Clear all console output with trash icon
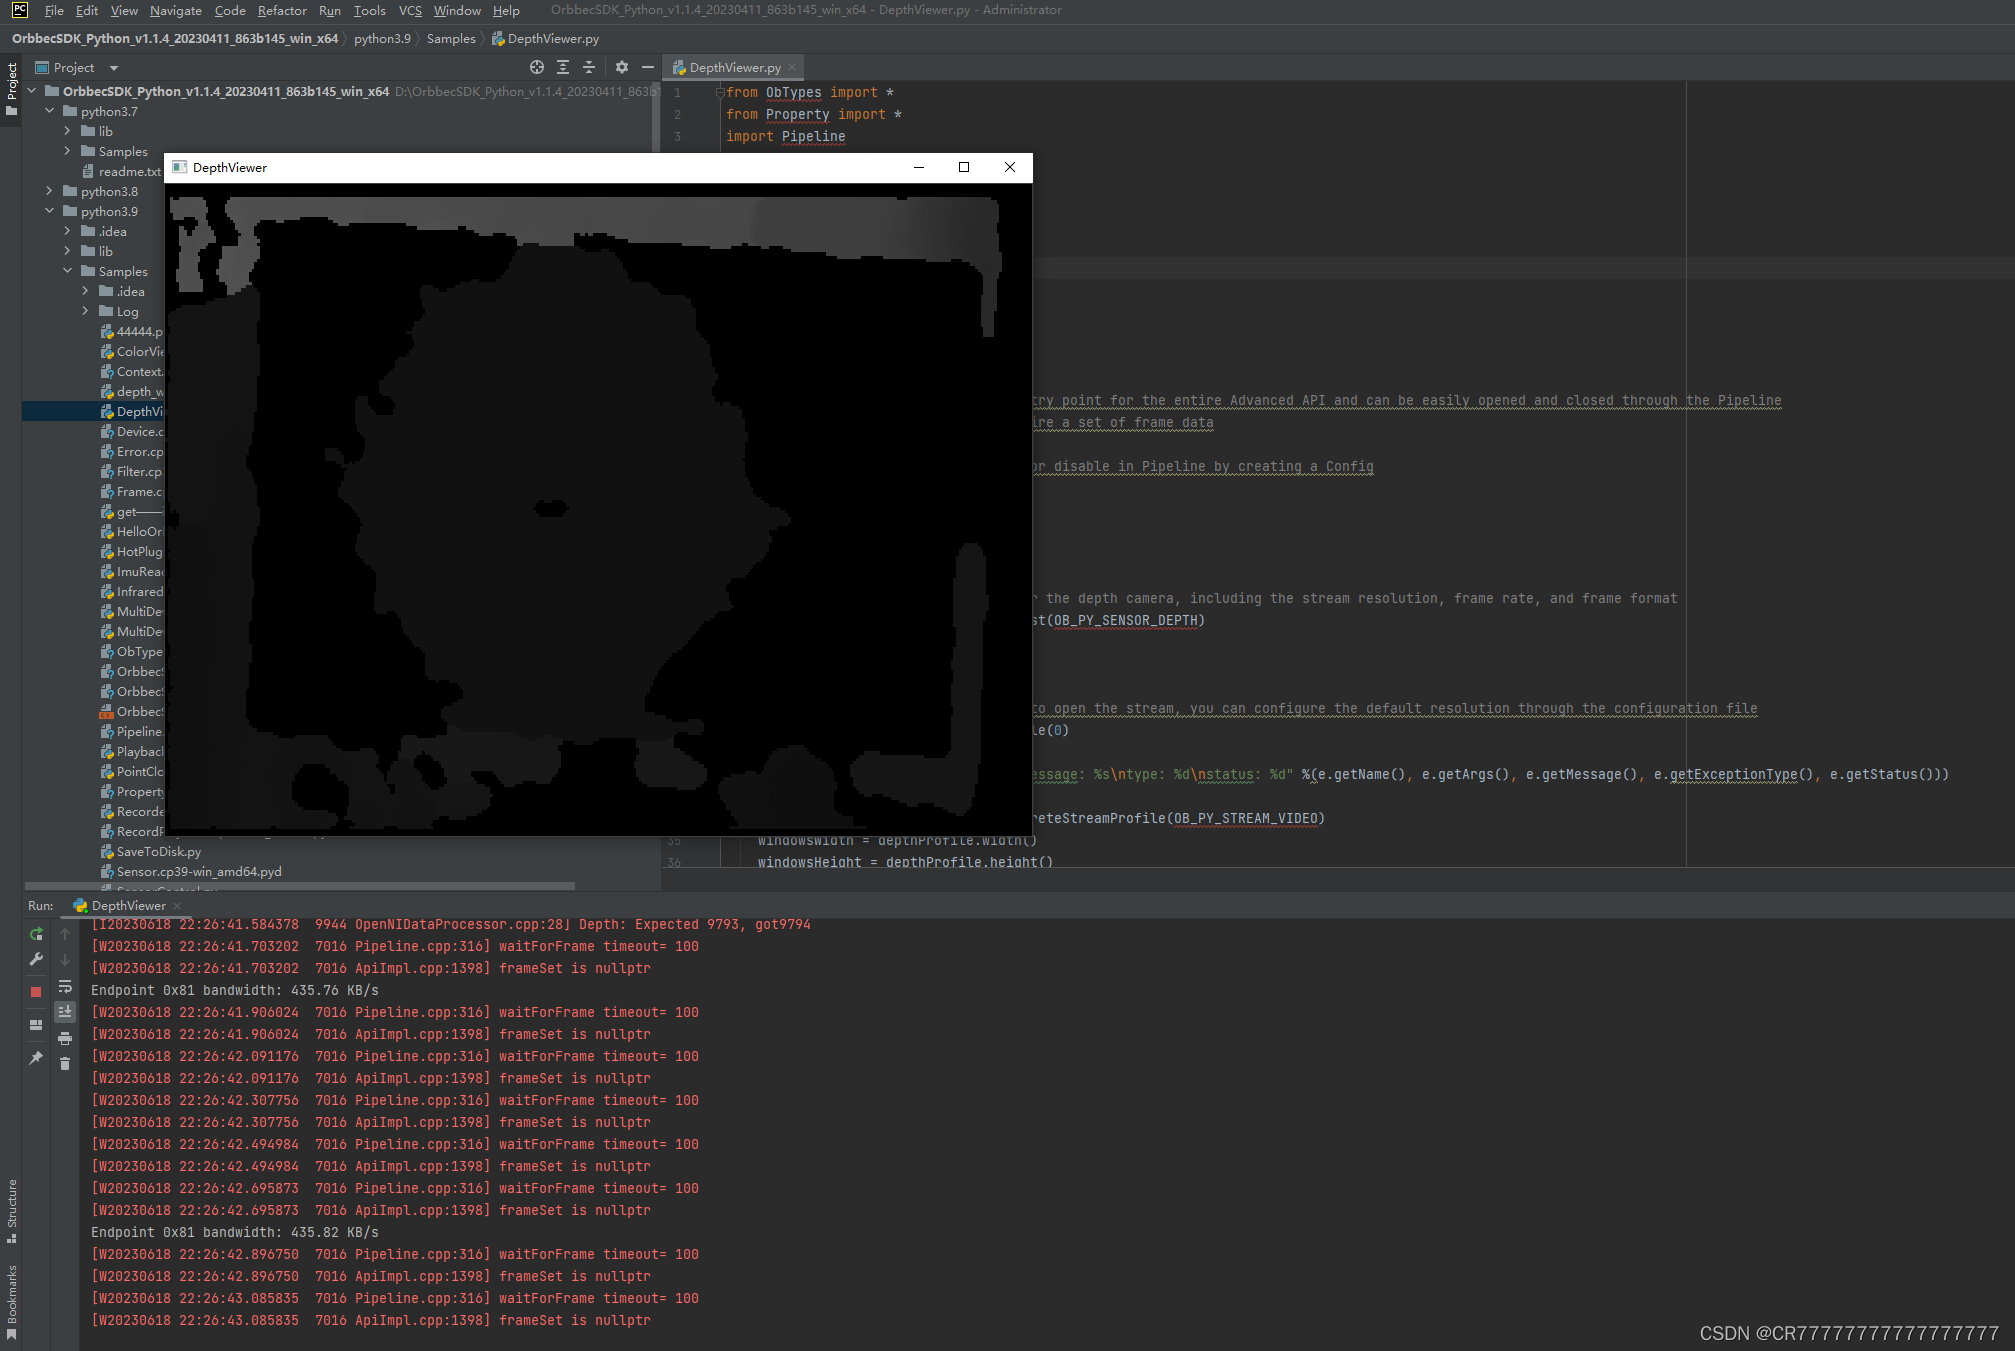 point(65,1064)
